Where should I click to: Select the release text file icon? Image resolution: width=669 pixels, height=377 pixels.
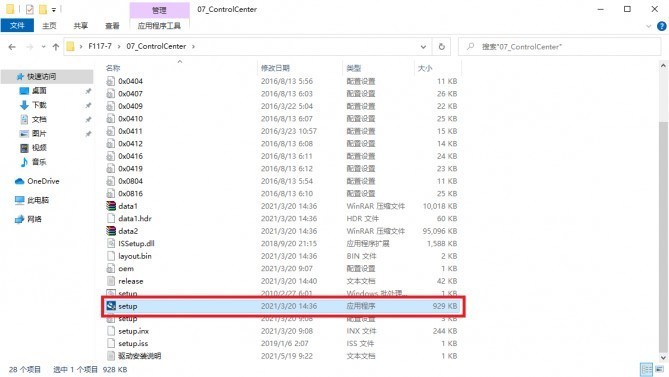(x=111, y=281)
